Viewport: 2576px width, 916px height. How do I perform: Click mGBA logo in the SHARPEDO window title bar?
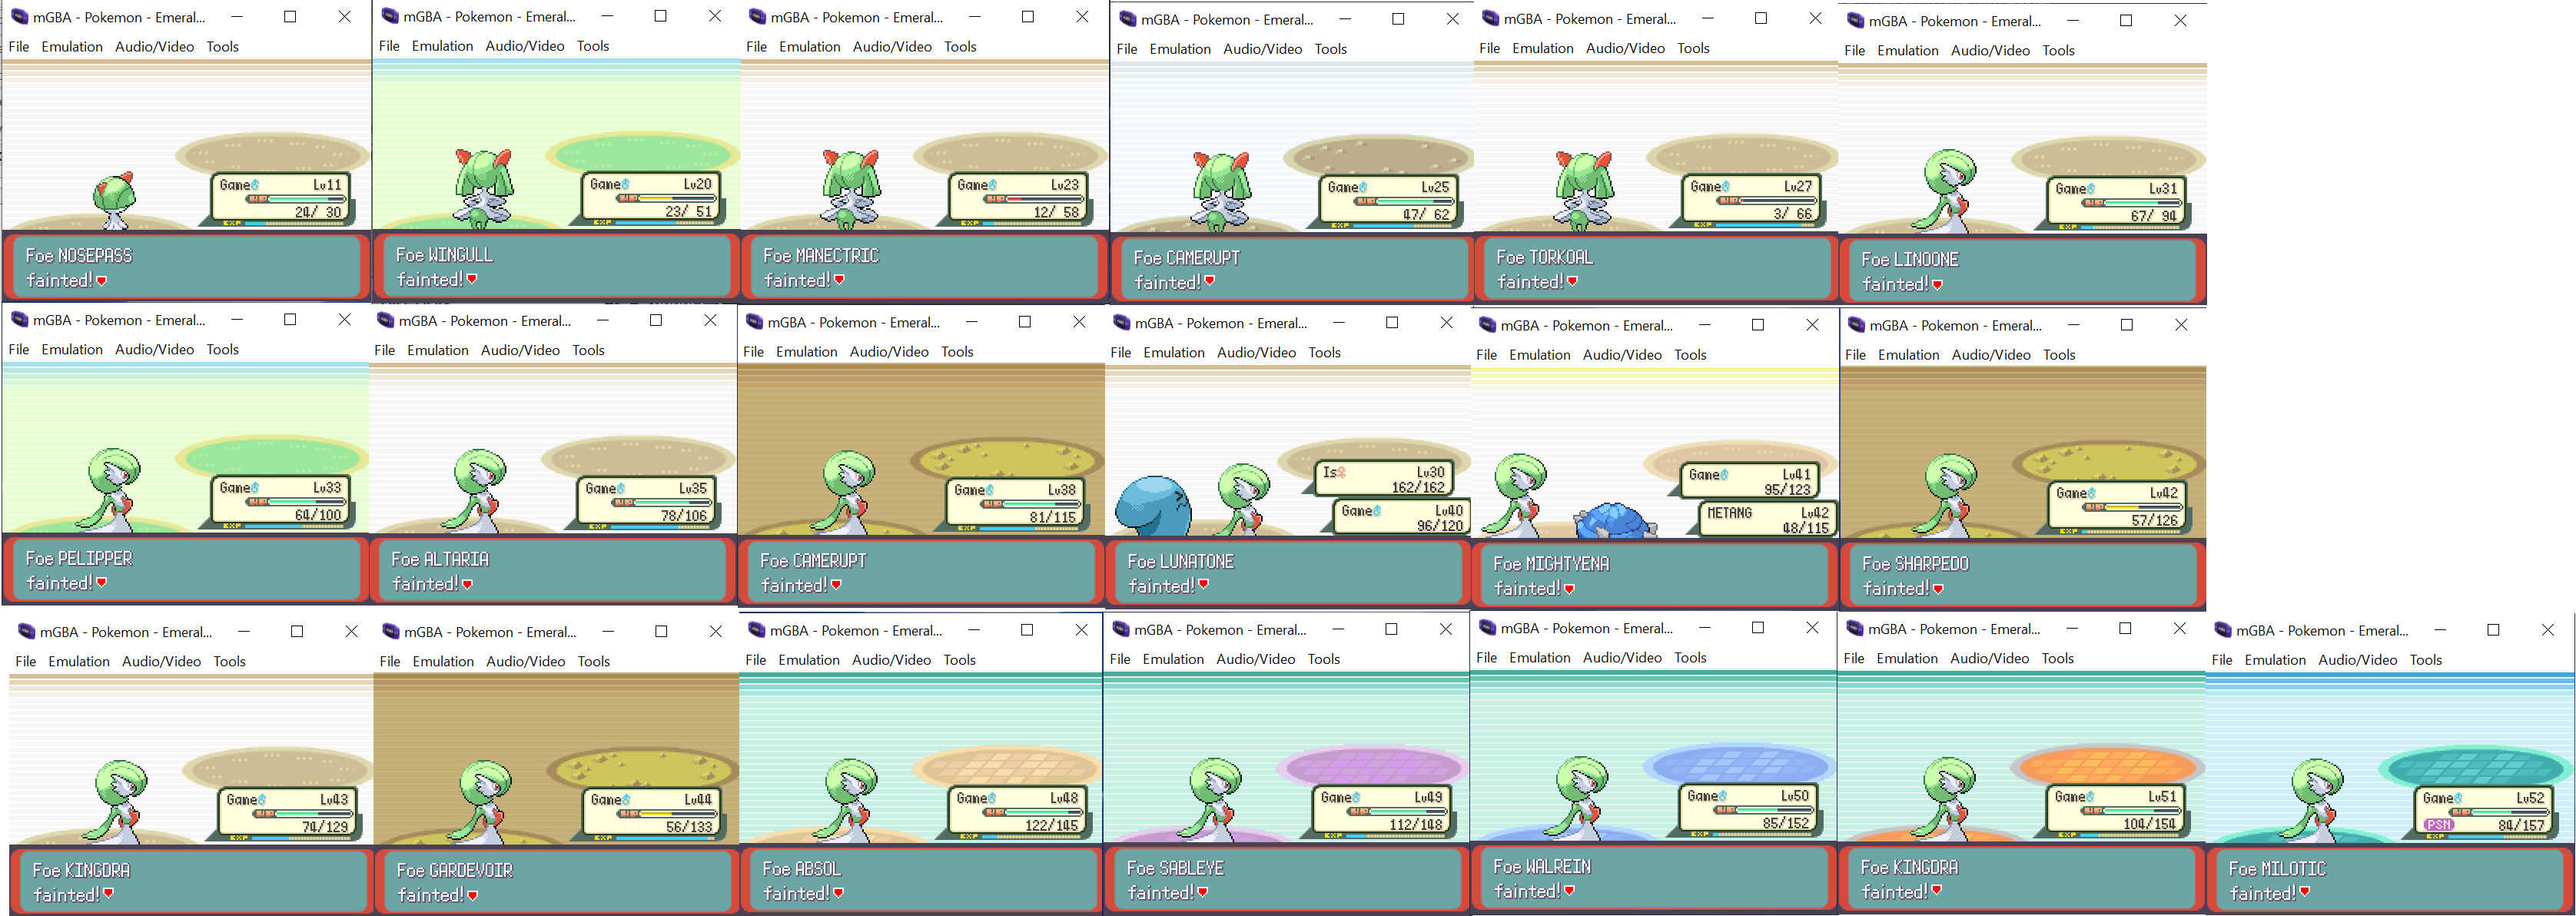1856,325
